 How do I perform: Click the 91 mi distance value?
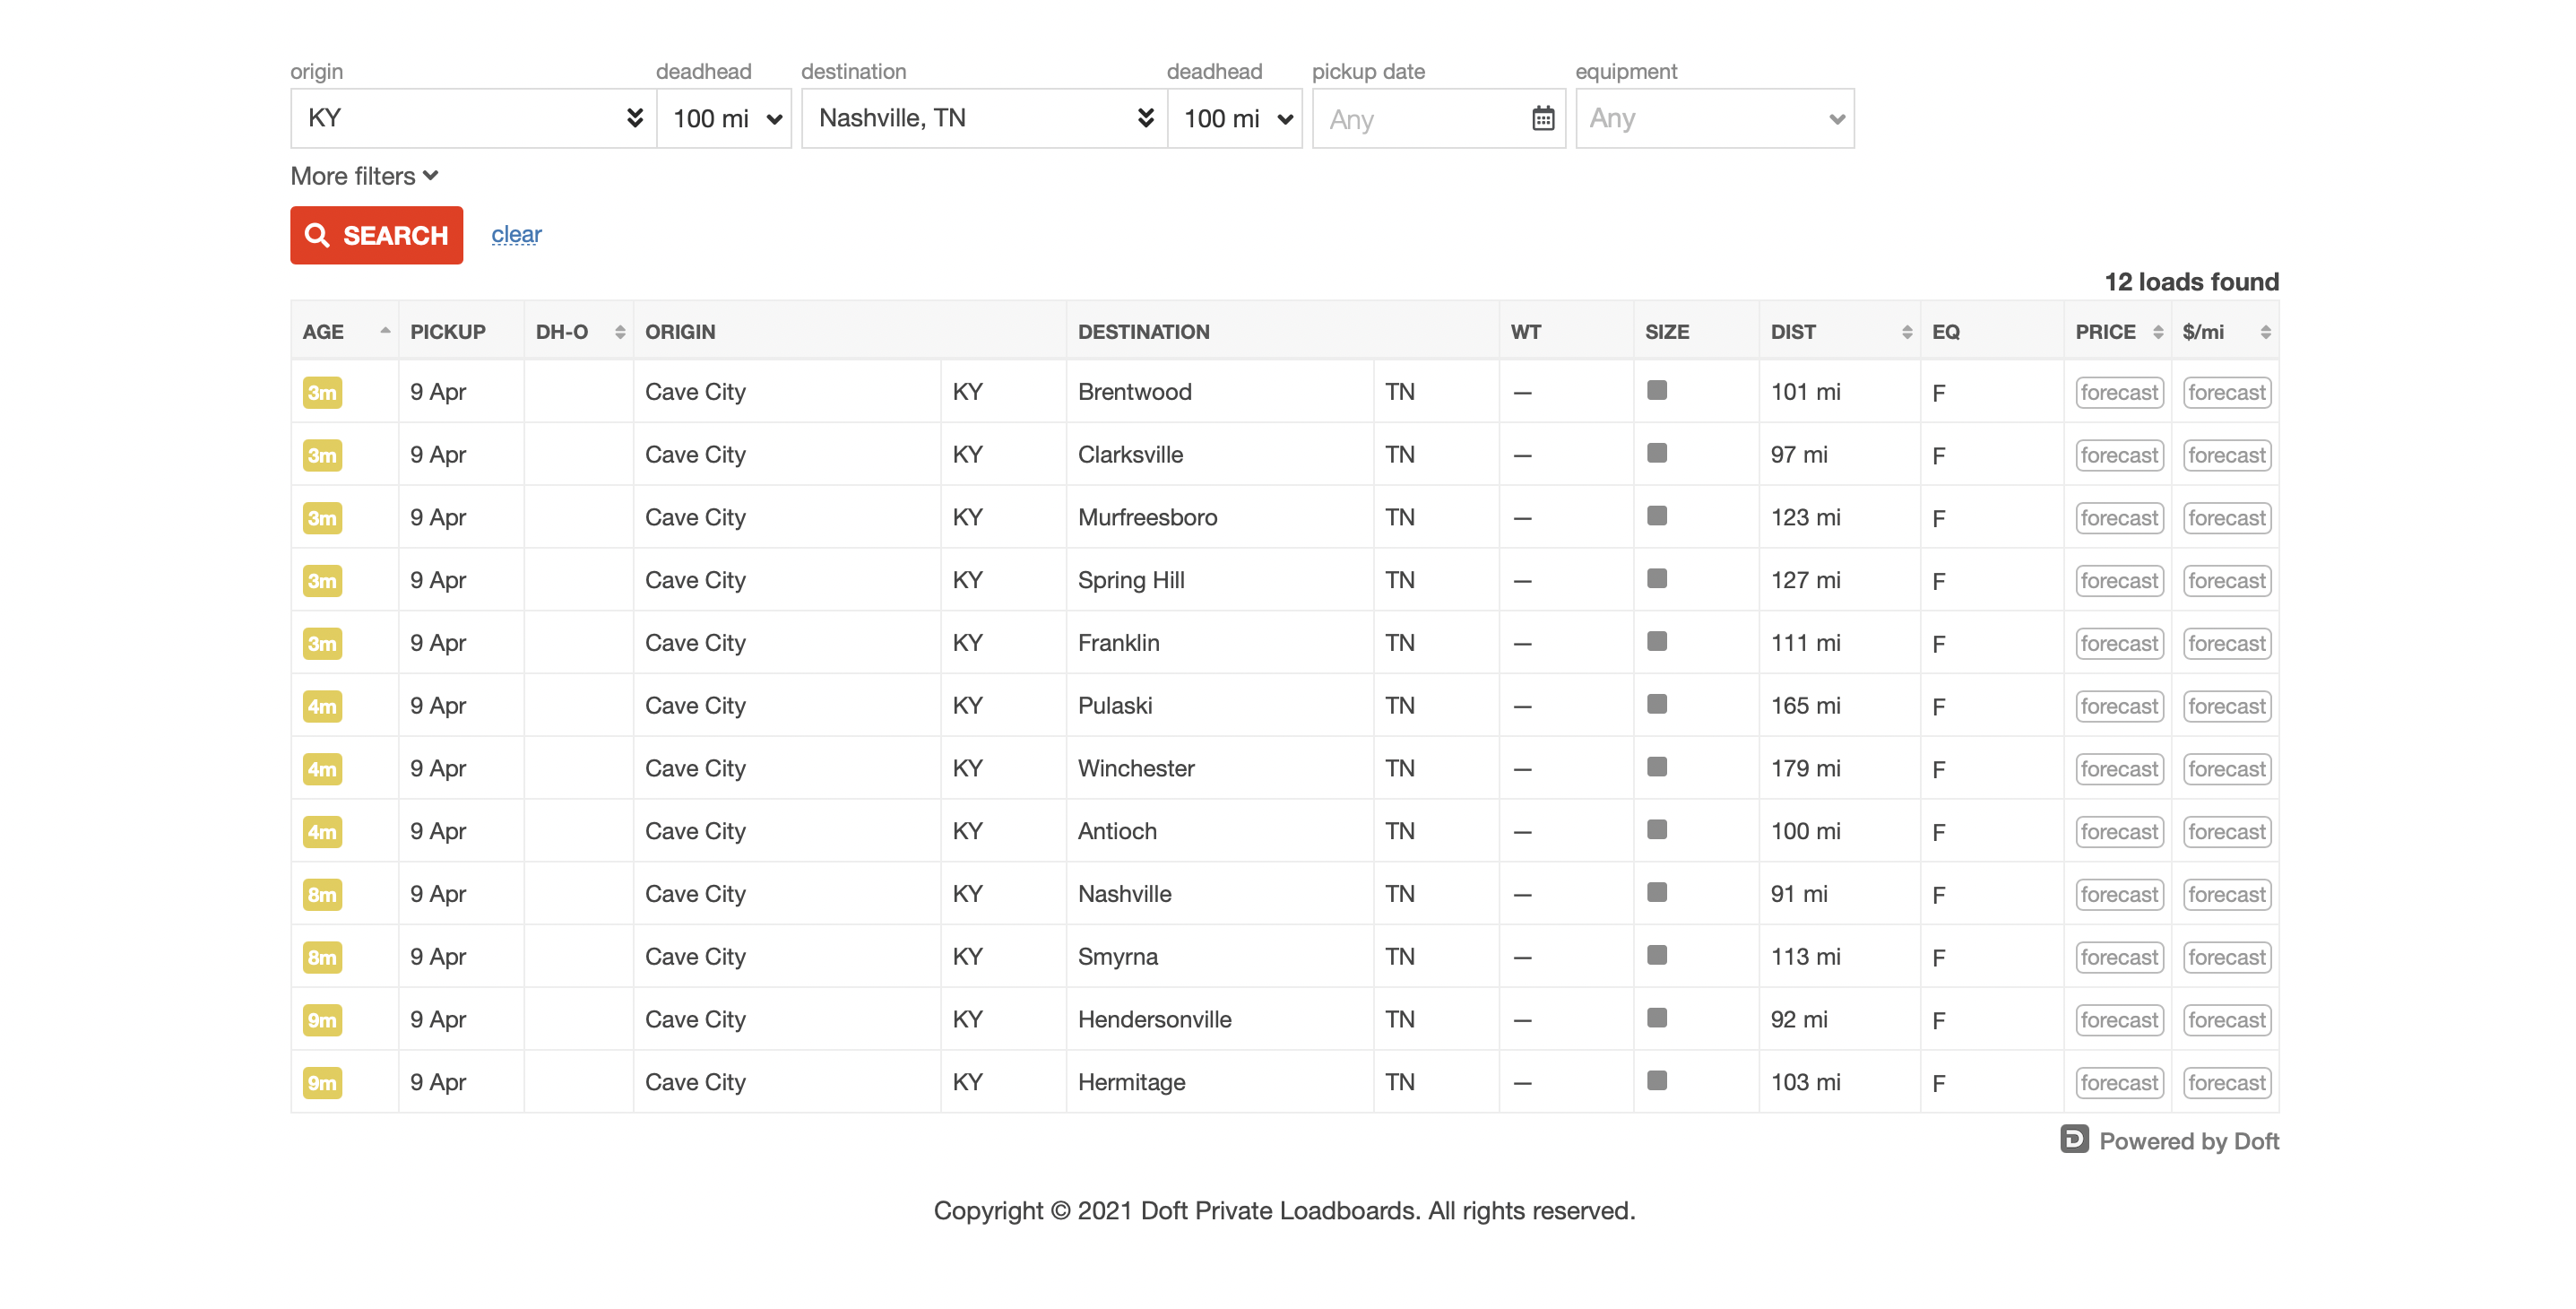point(1798,894)
